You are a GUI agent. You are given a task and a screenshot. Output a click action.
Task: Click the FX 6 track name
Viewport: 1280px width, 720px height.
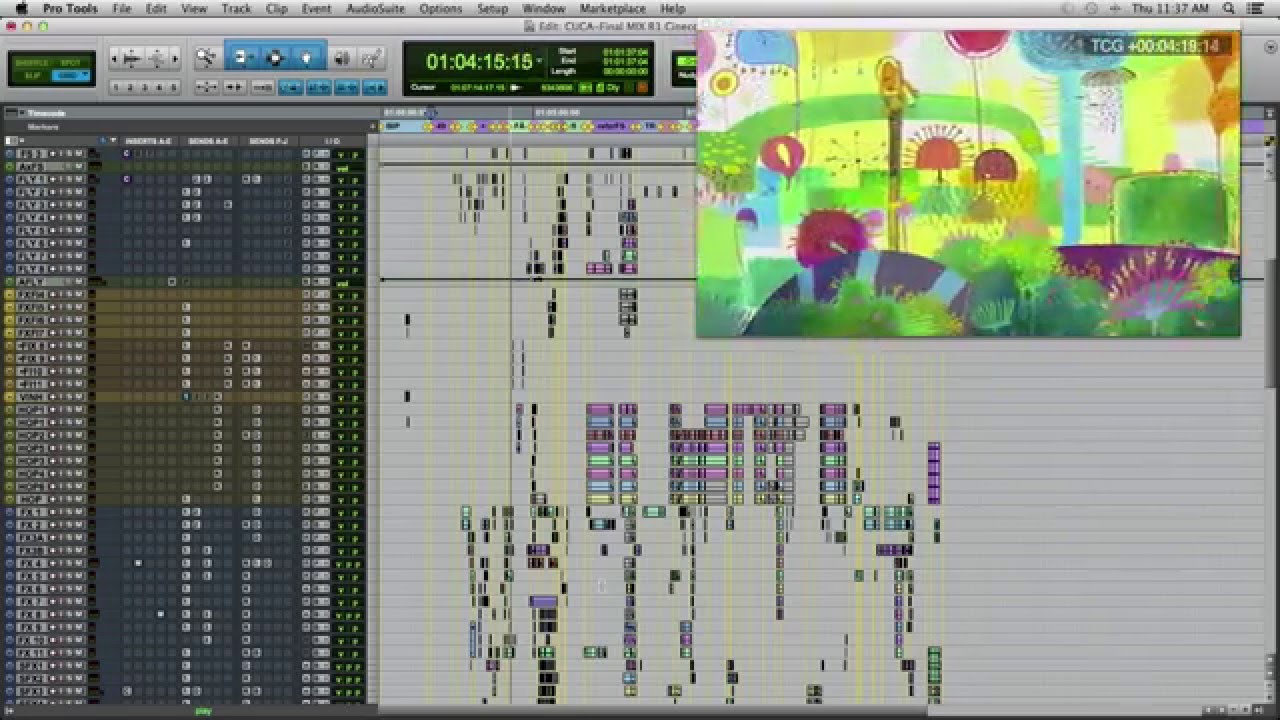click(x=30, y=589)
